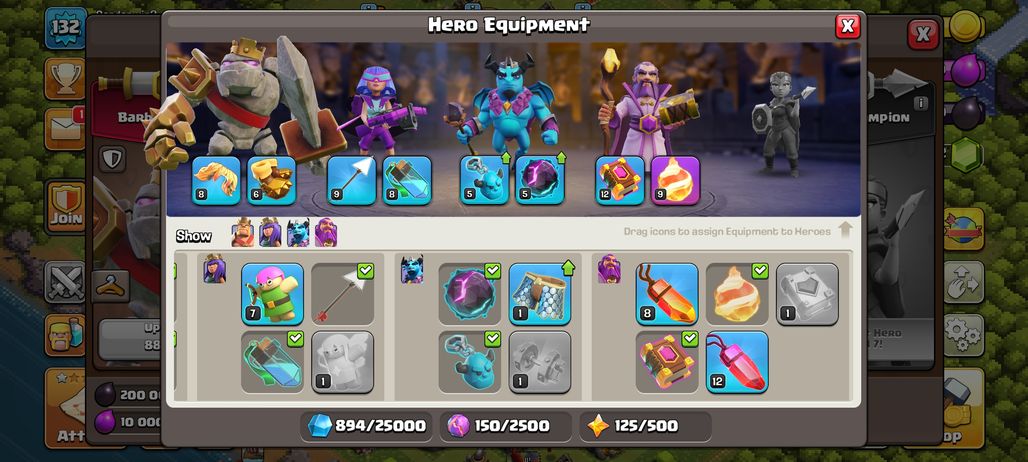This screenshot has width=1028, height=462.
Task: Tap the checked Dark Orb in inventory
Action: 469,294
